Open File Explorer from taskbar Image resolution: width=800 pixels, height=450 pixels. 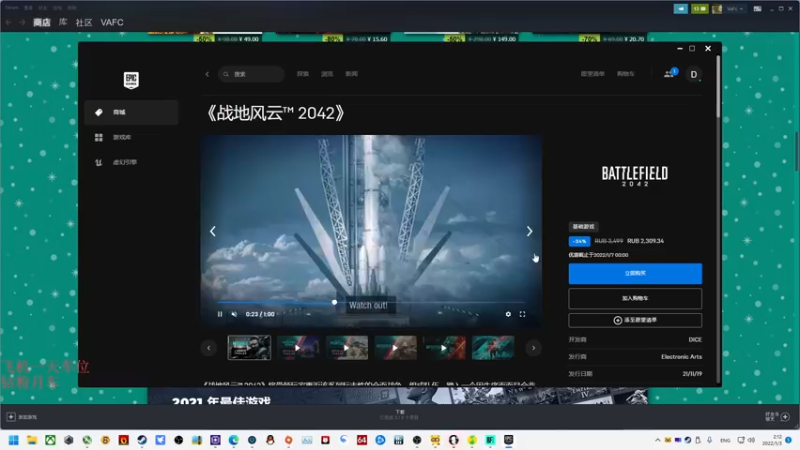coord(32,440)
